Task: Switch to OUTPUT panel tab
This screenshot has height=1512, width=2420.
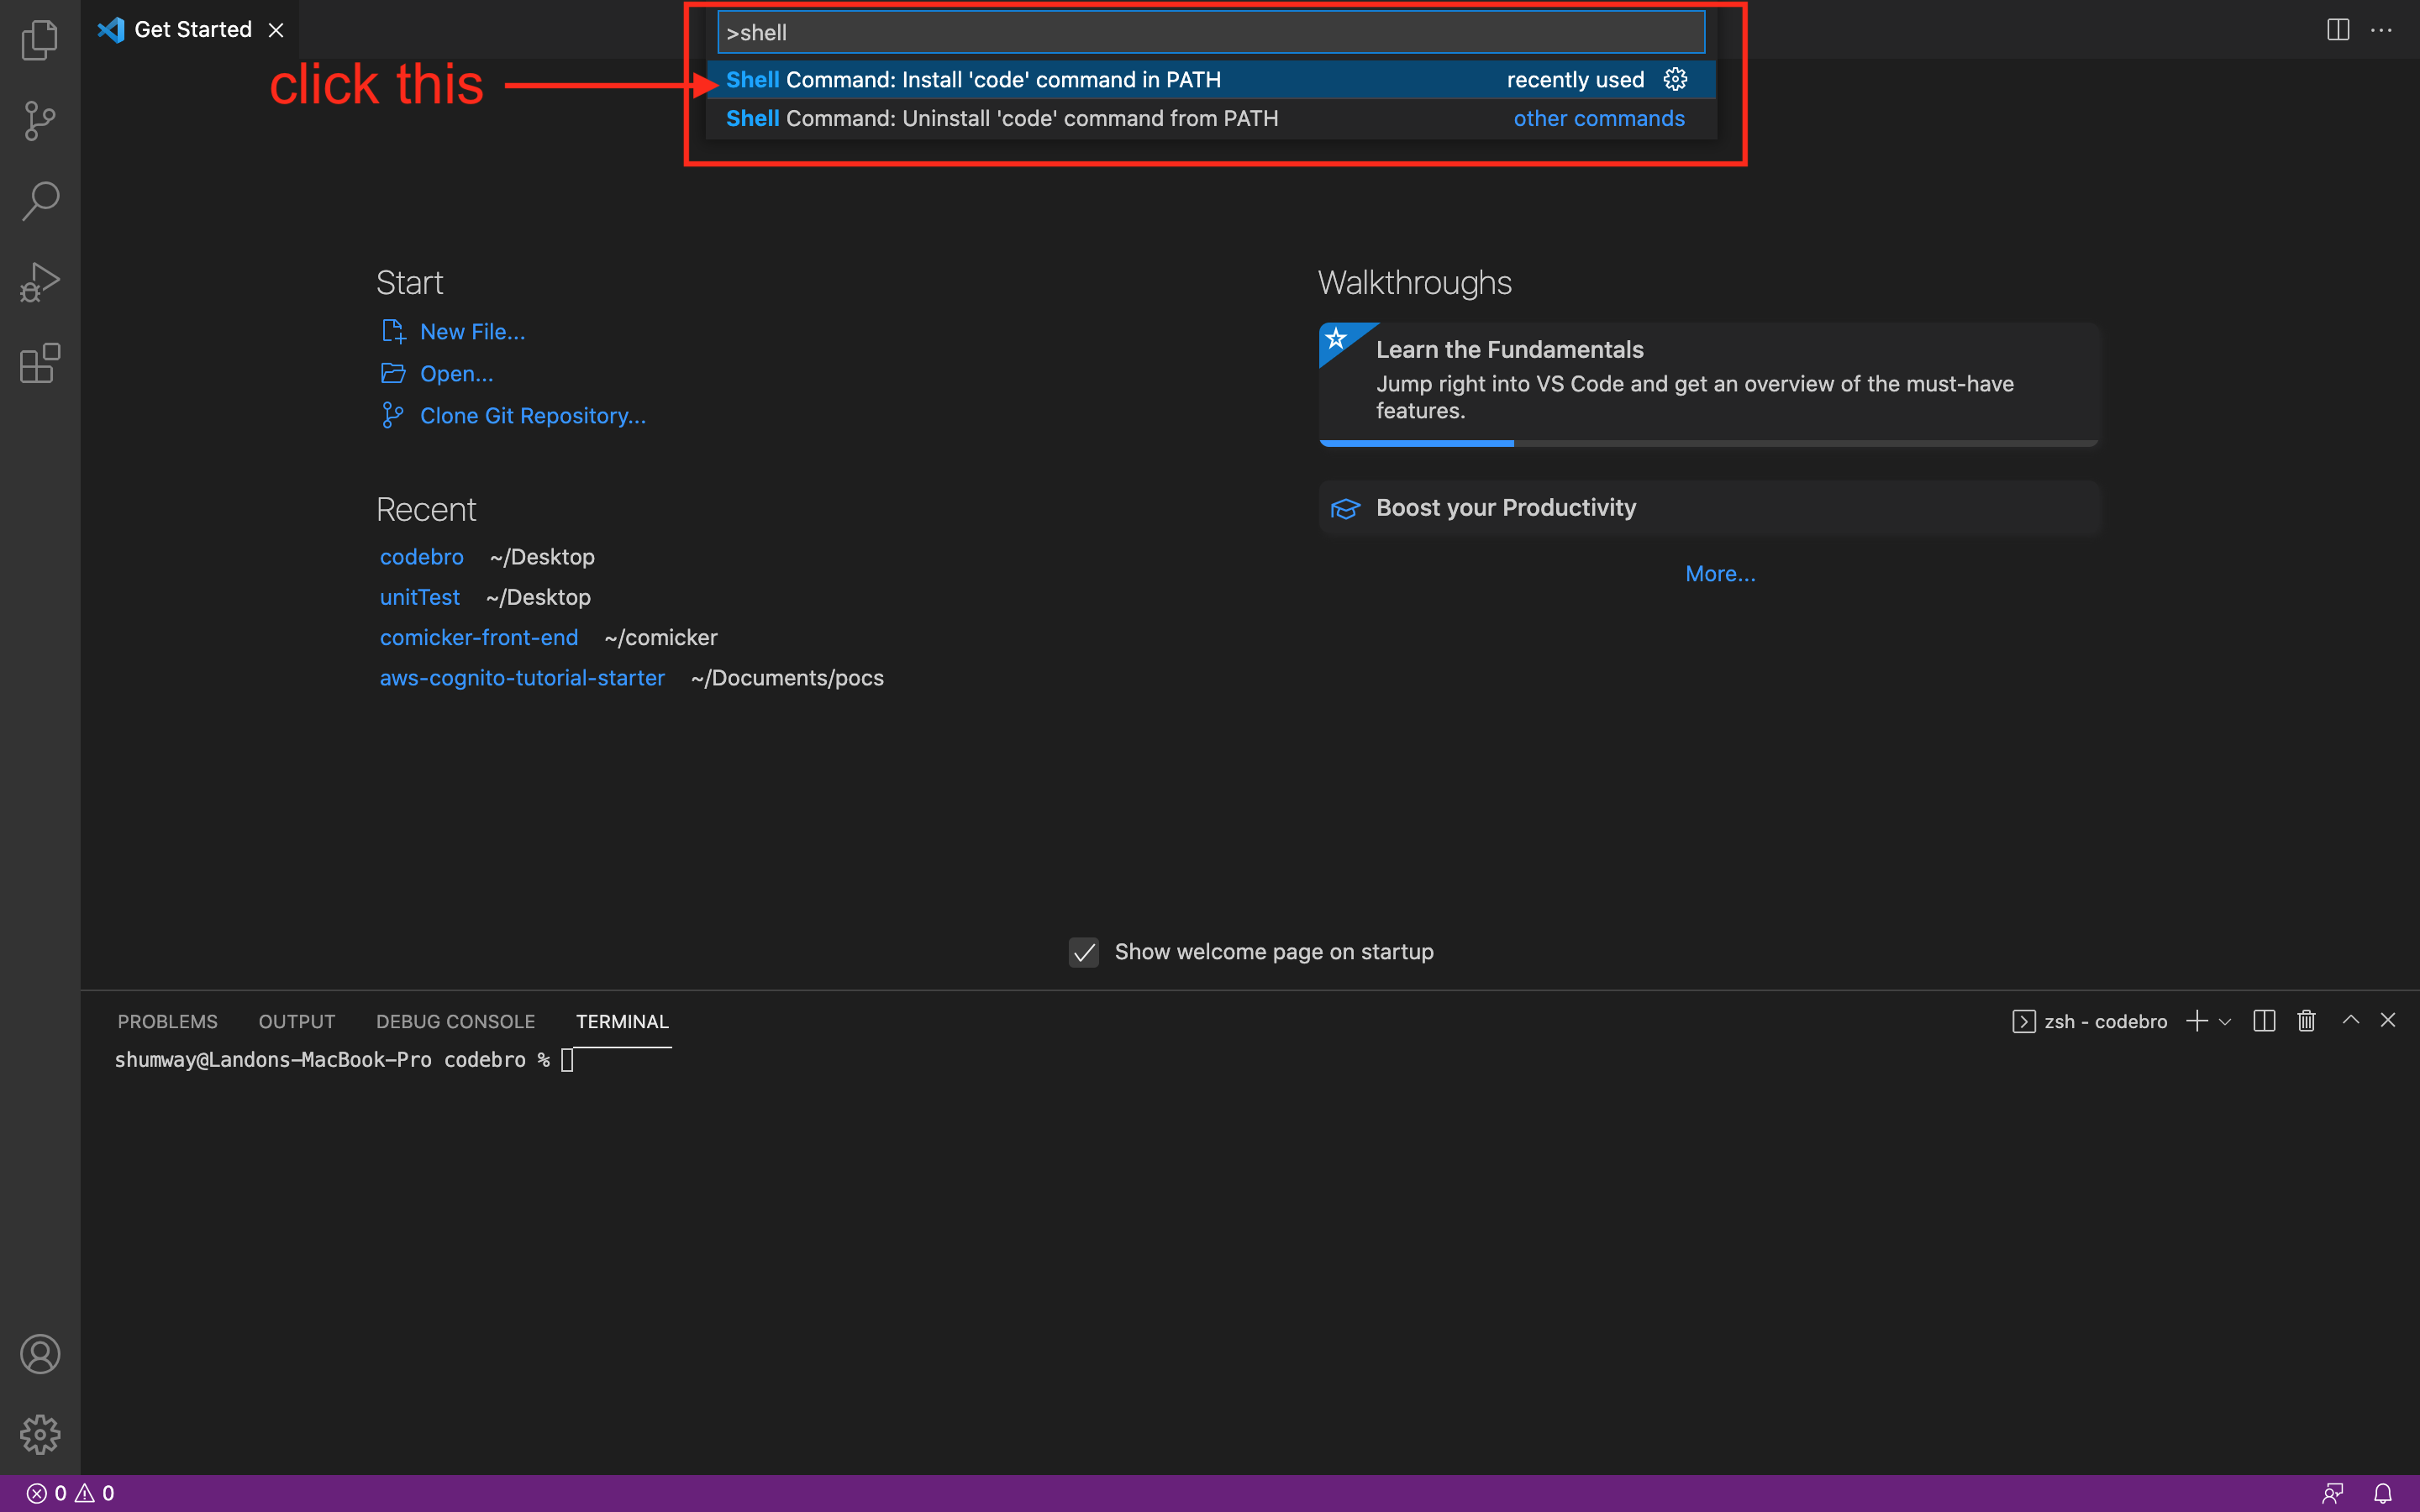Action: (297, 1022)
